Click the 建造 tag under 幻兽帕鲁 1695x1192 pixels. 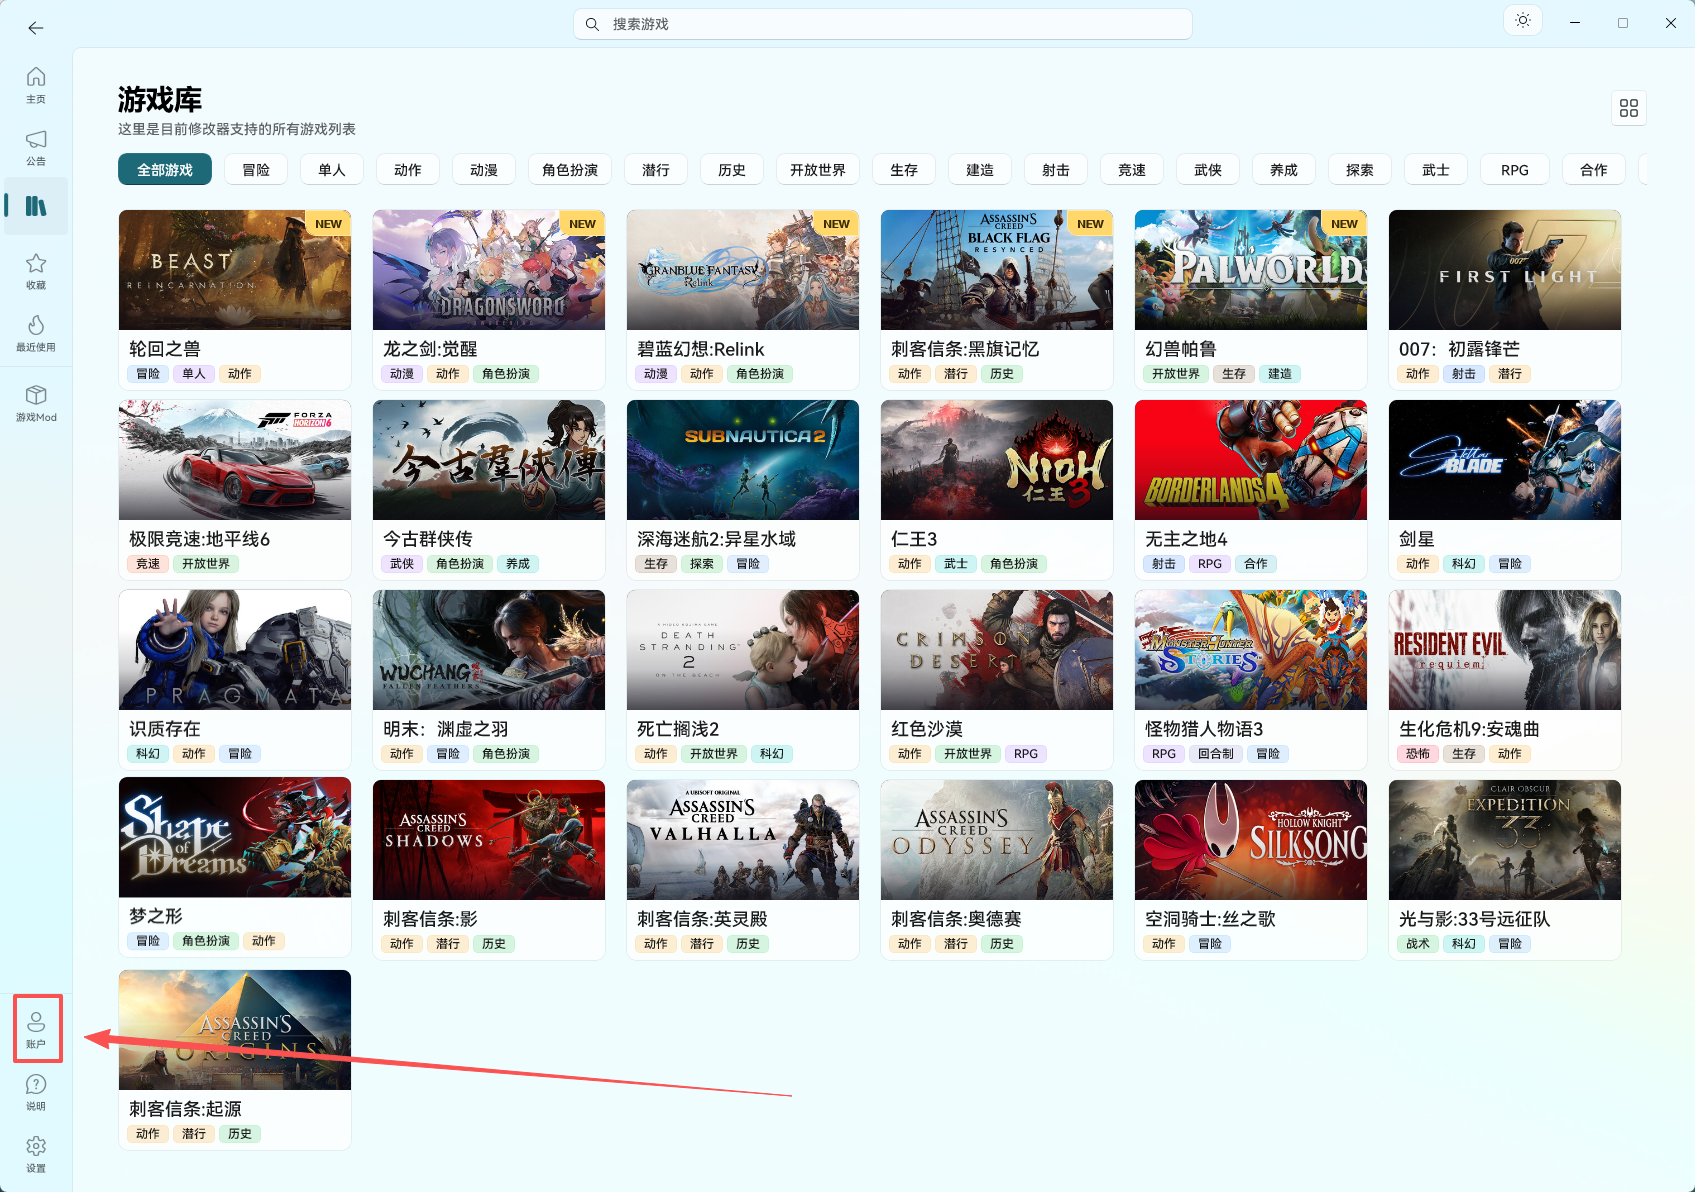point(1280,374)
